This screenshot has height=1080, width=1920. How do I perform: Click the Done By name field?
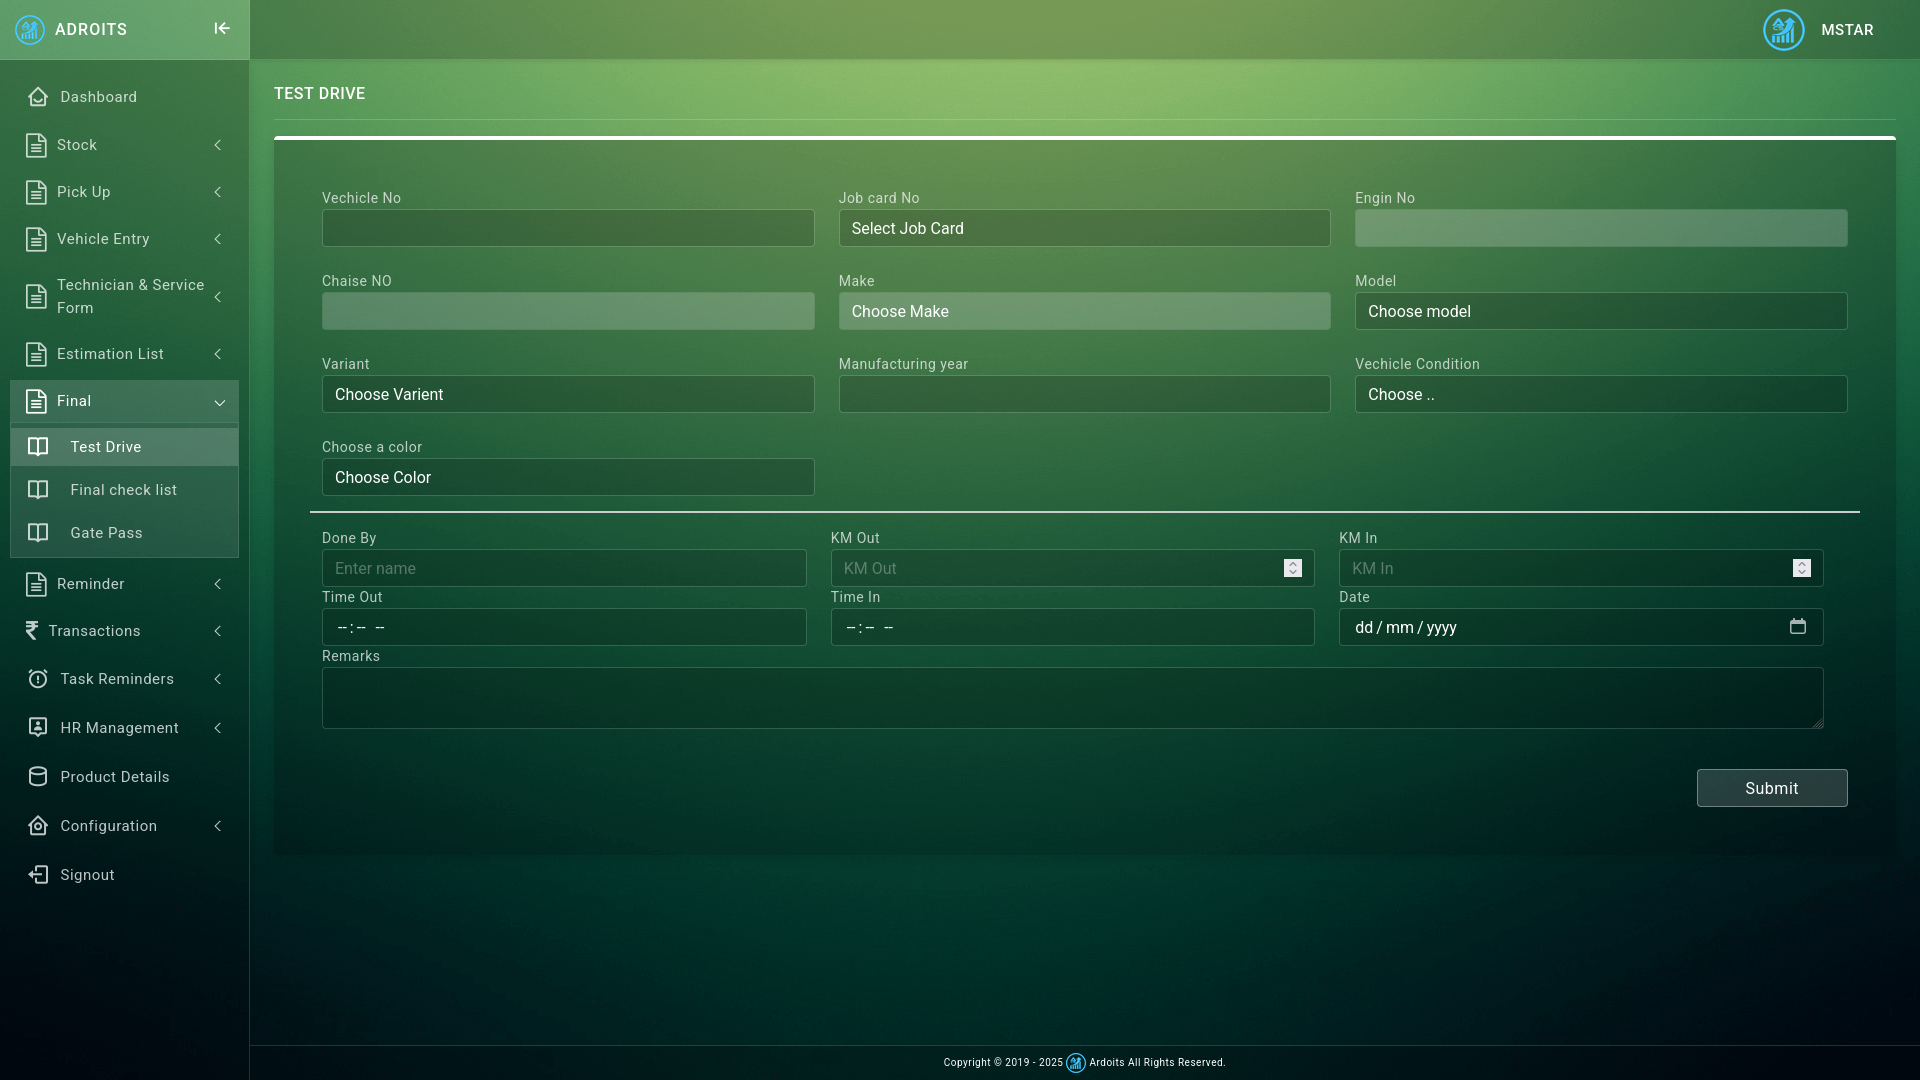click(563, 568)
